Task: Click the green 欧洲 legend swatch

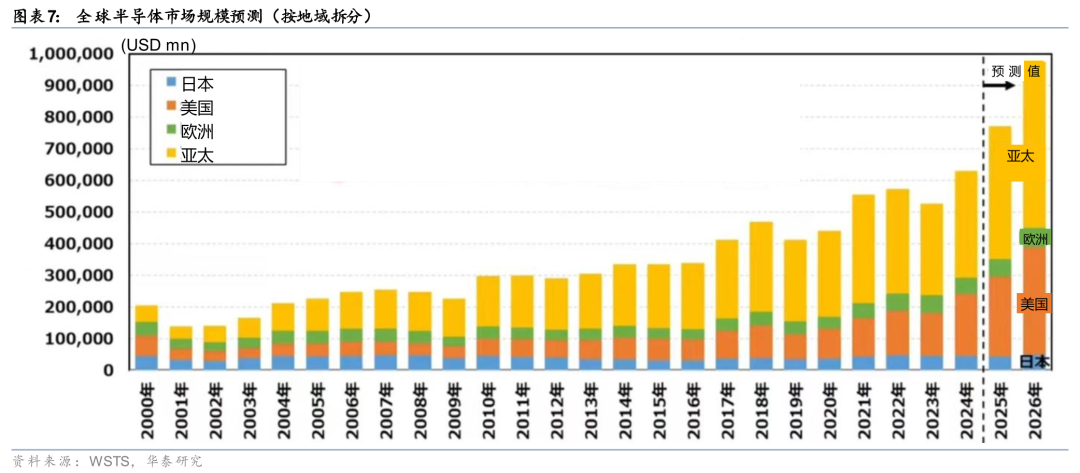Action: point(171,130)
